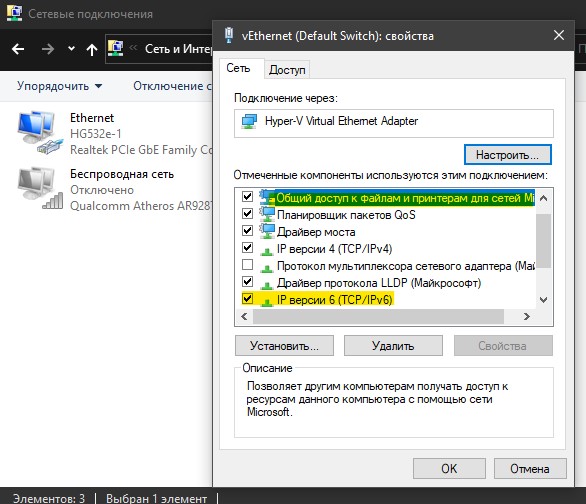Click components list scroll right arrow
The image size is (586, 504).
point(527,317)
